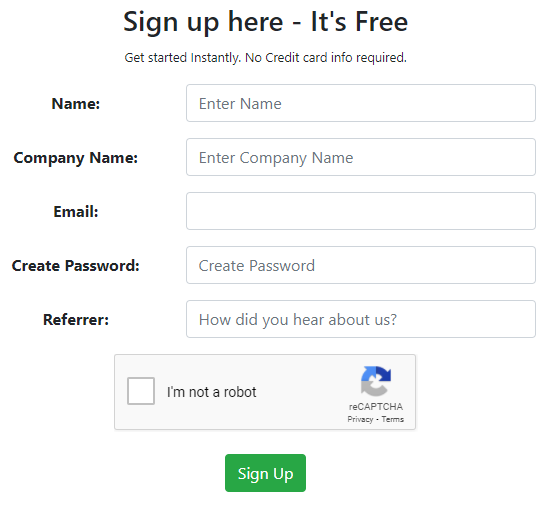This screenshot has height=506, width=554.
Task: Tick the I'm not a robot checkbox
Action: click(141, 391)
